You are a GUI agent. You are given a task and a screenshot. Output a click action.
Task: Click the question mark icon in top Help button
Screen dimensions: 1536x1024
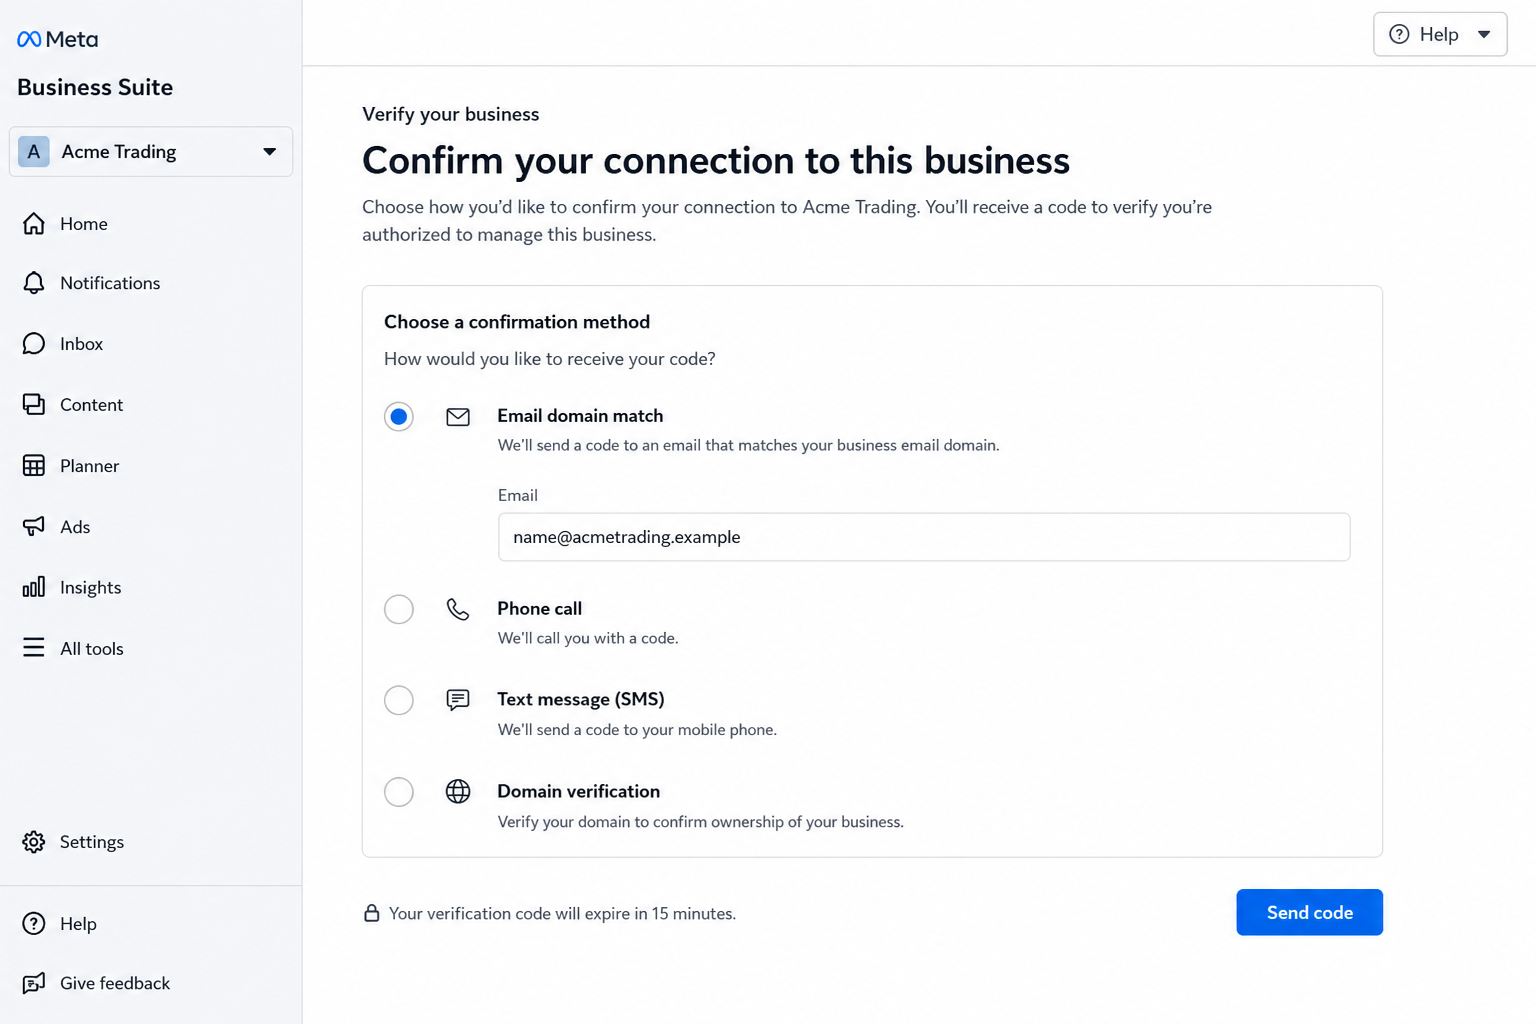click(x=1400, y=34)
